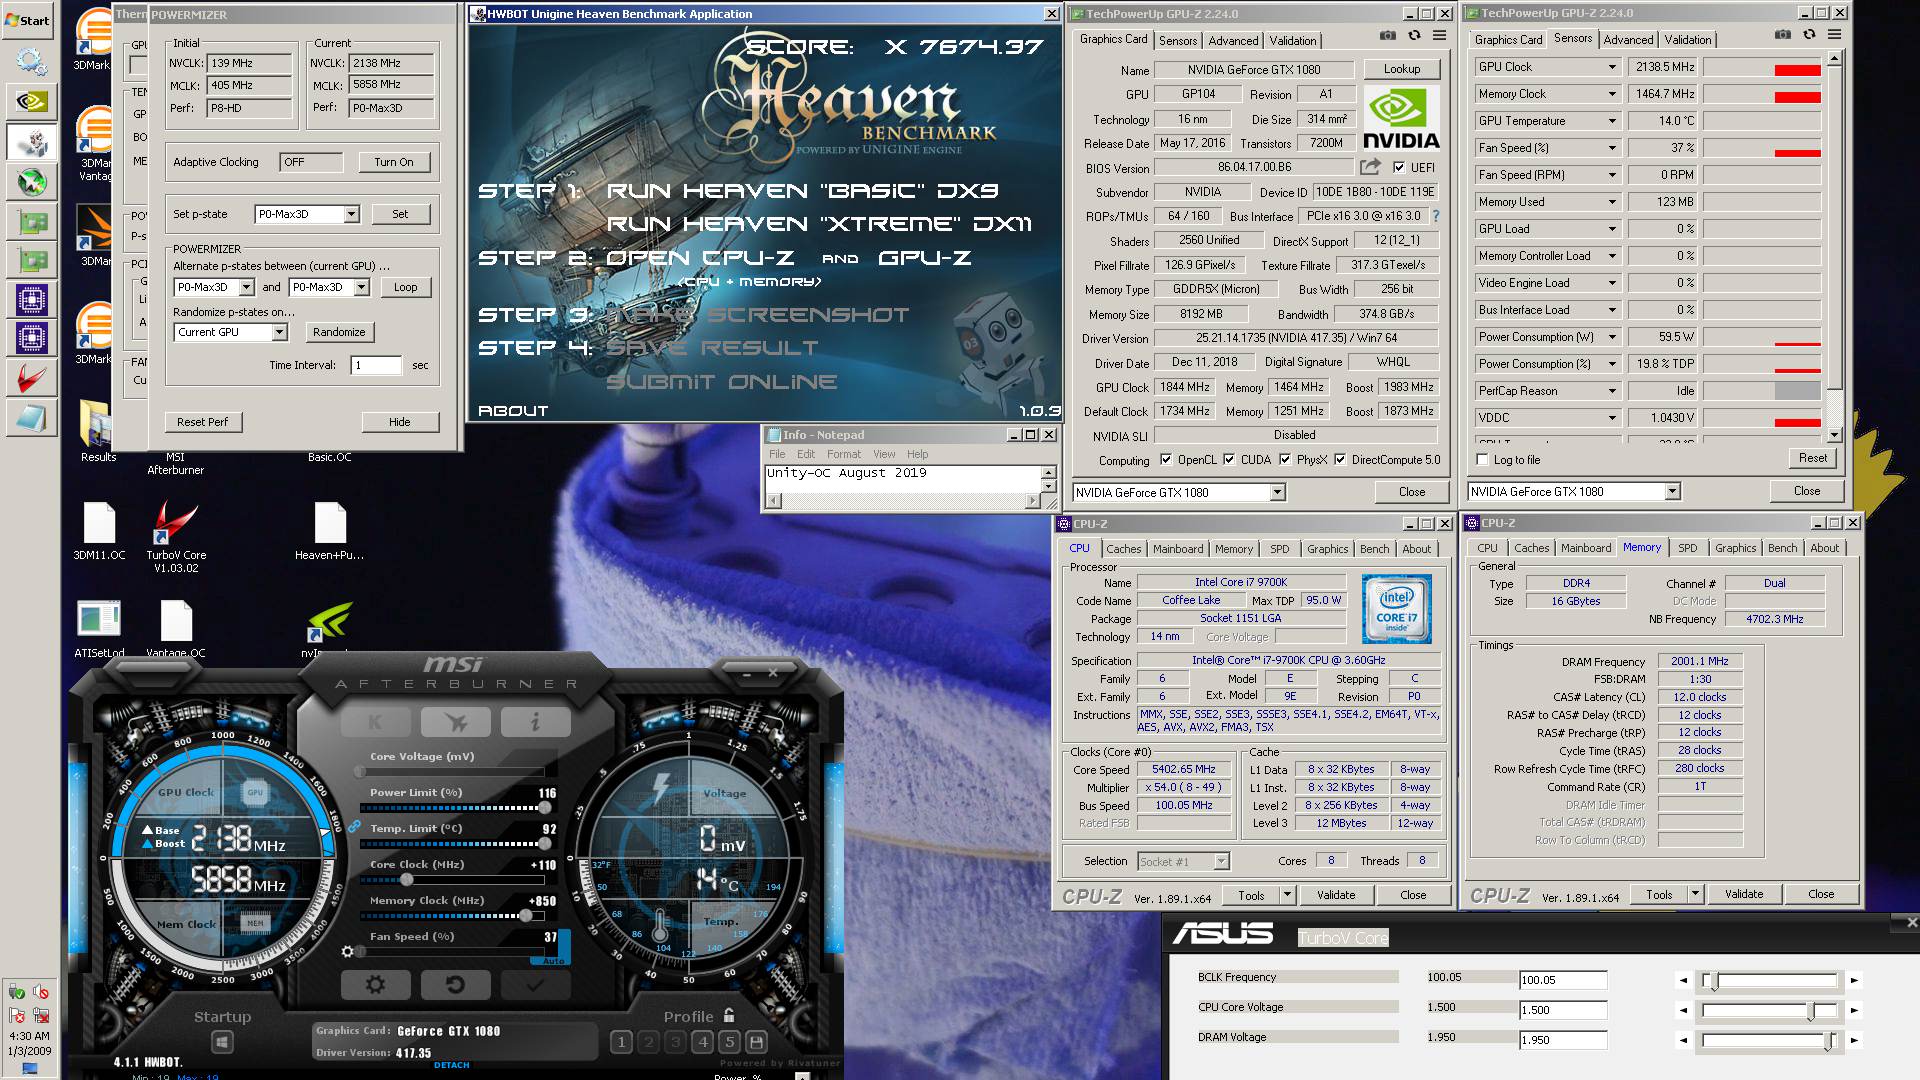Image resolution: width=1920 pixels, height=1080 pixels.
Task: Switch to Advanced tab in left GPU-Z
Action: pos(1233,41)
